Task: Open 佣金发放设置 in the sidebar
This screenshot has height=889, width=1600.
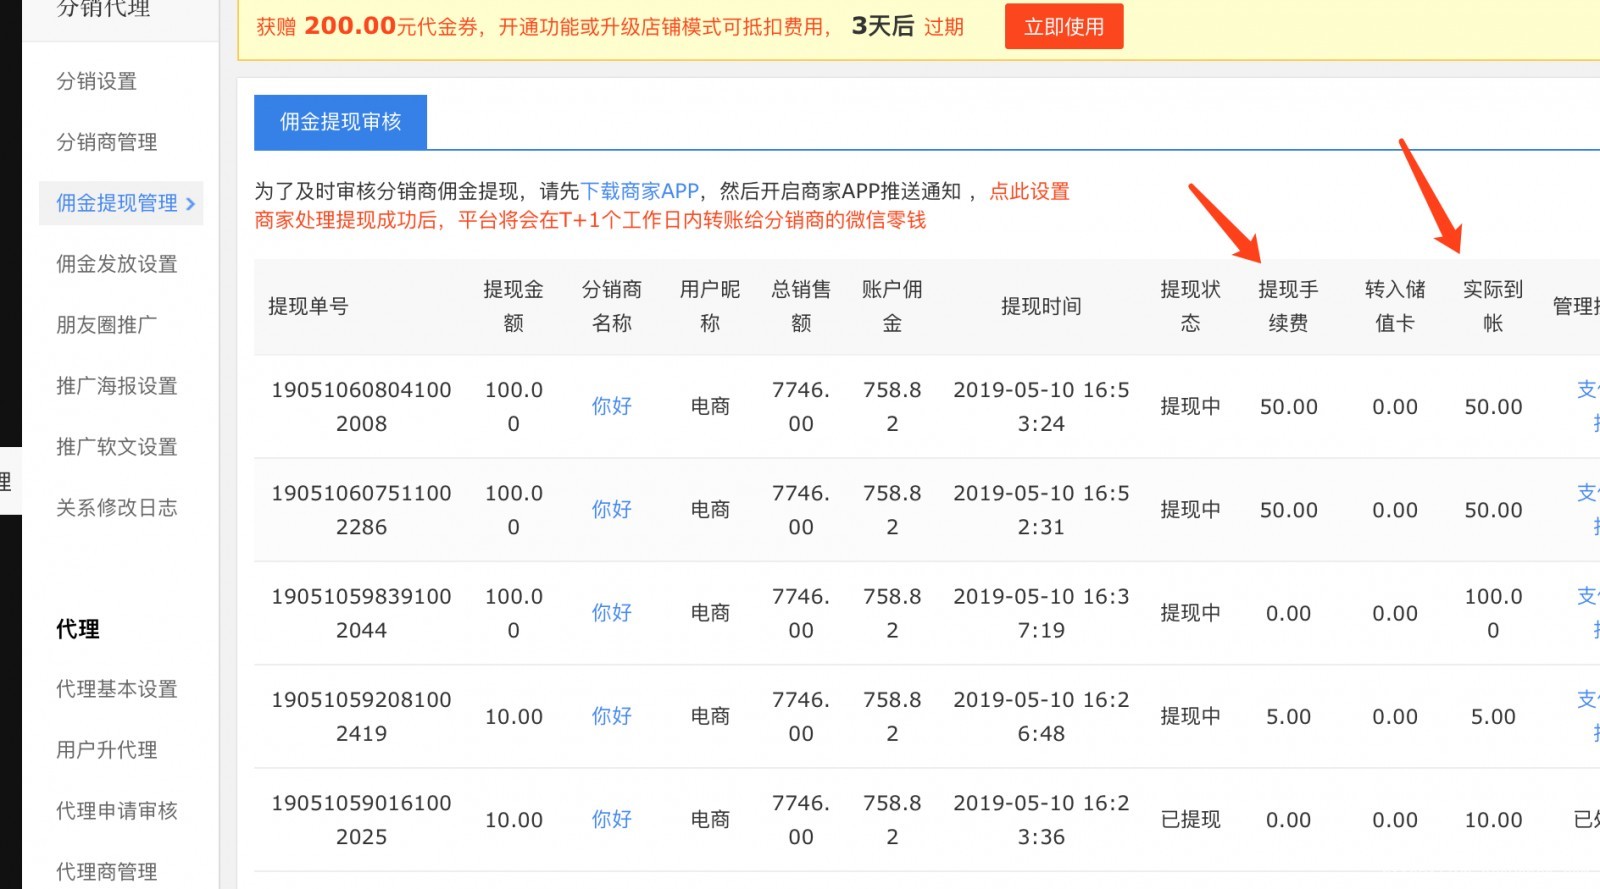Action: point(117,264)
